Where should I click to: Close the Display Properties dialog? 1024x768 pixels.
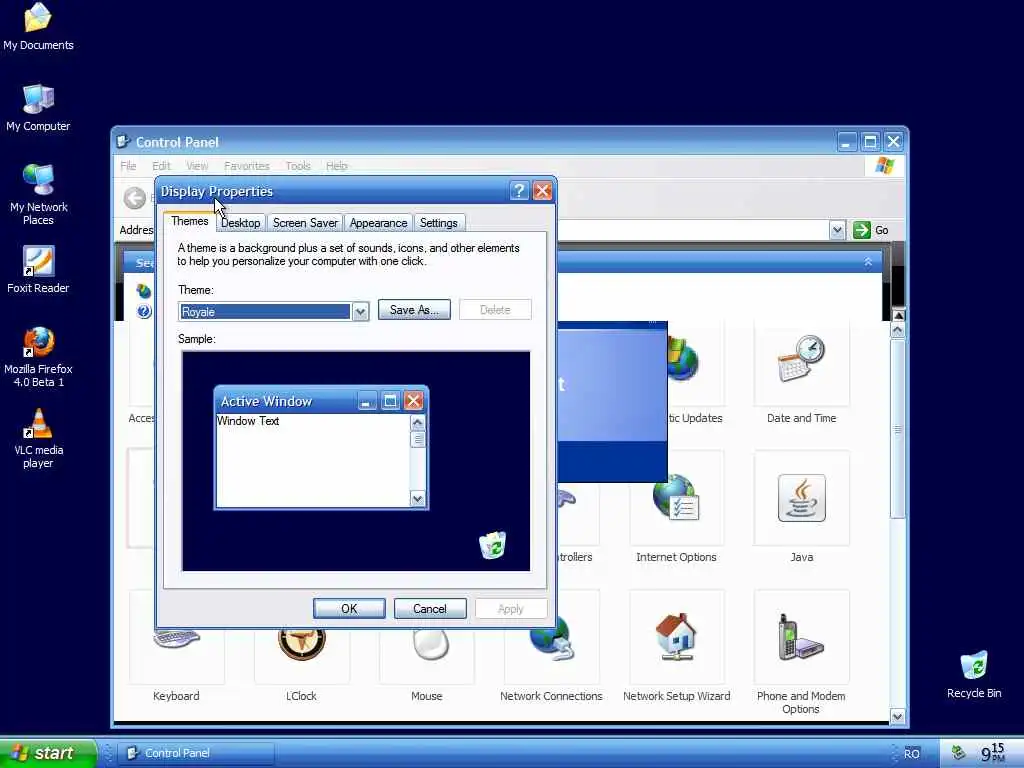coord(542,191)
